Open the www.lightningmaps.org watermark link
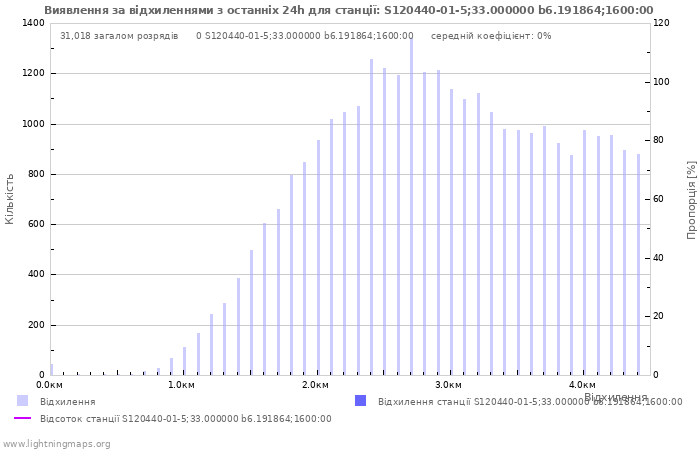700x450 pixels. coord(57,444)
